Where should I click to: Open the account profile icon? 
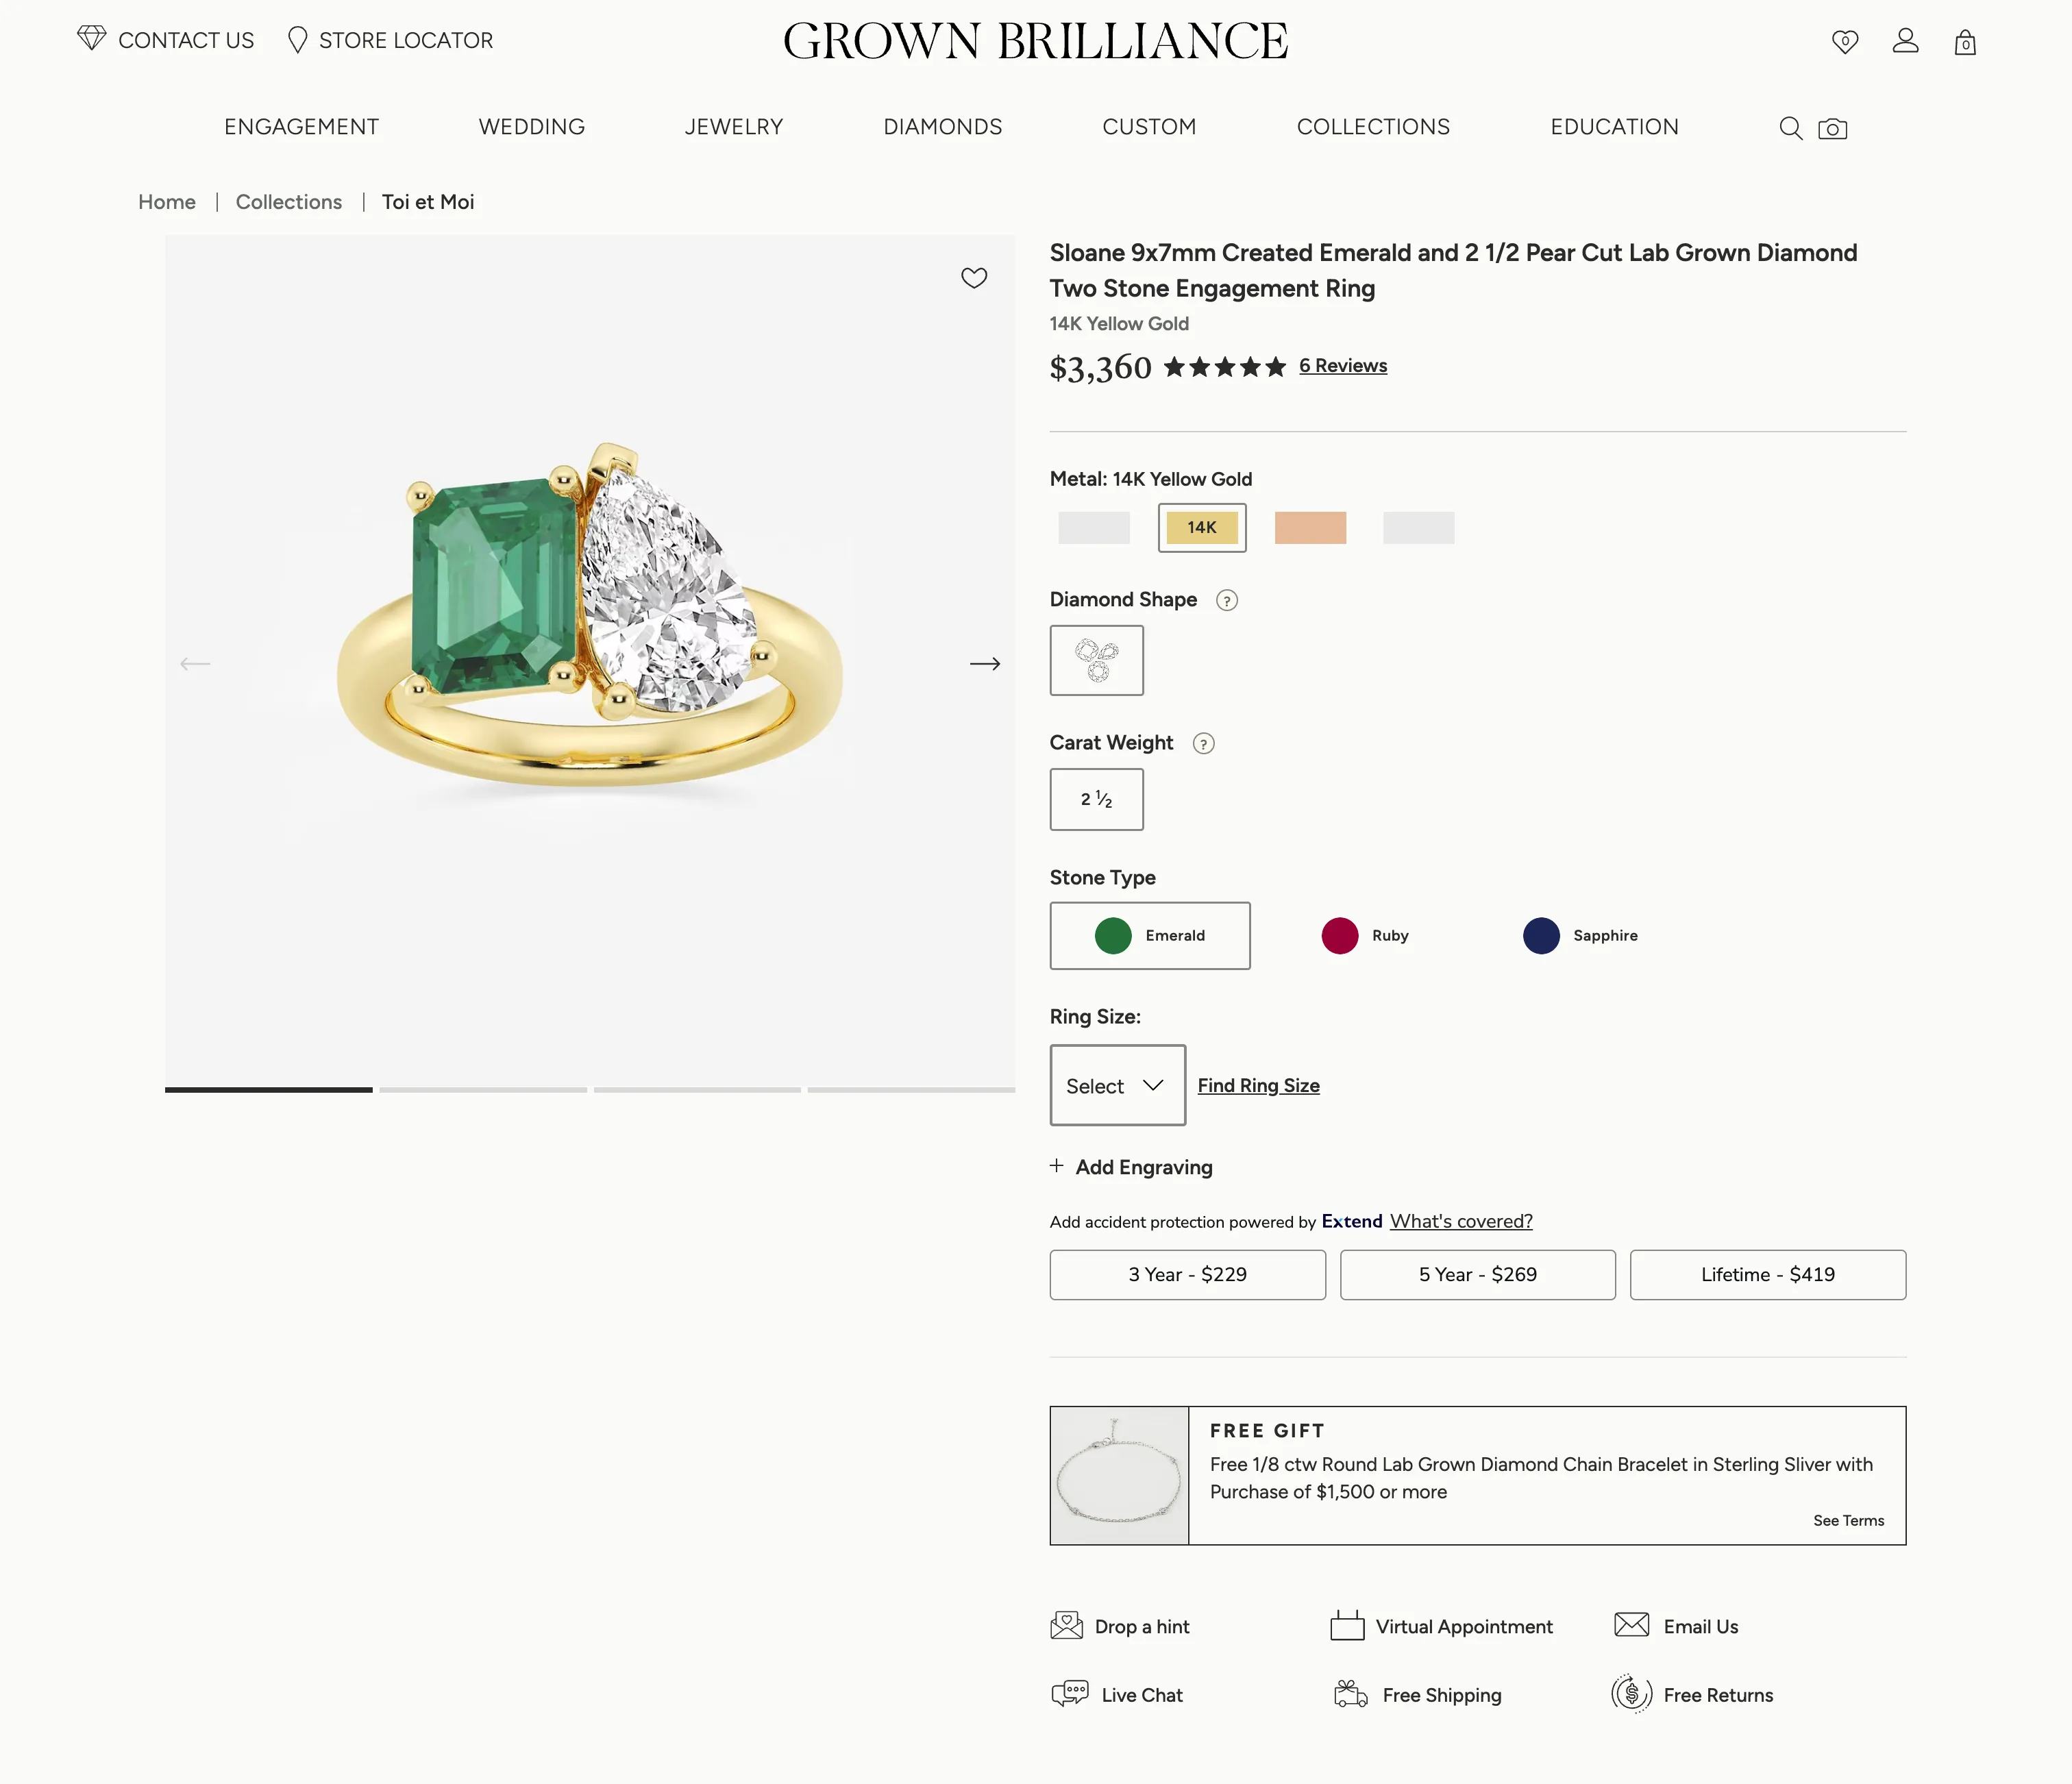[x=1905, y=41]
